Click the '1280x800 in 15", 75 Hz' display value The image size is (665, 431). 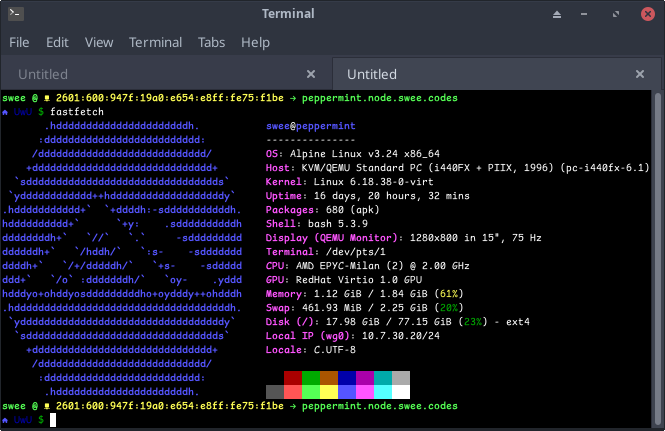pyautogui.click(x=476, y=238)
